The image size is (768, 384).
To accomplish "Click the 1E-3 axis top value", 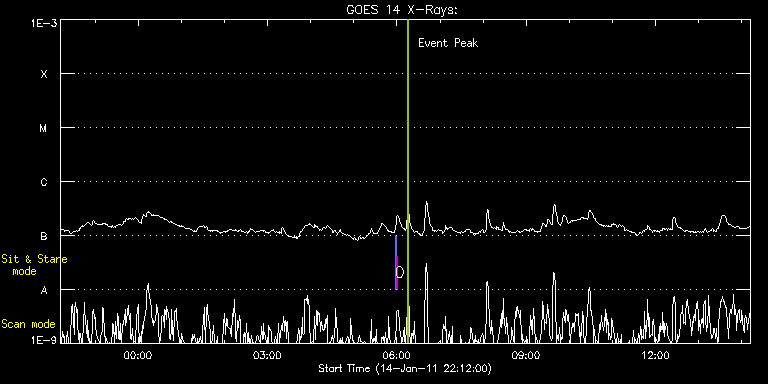I will point(44,23).
